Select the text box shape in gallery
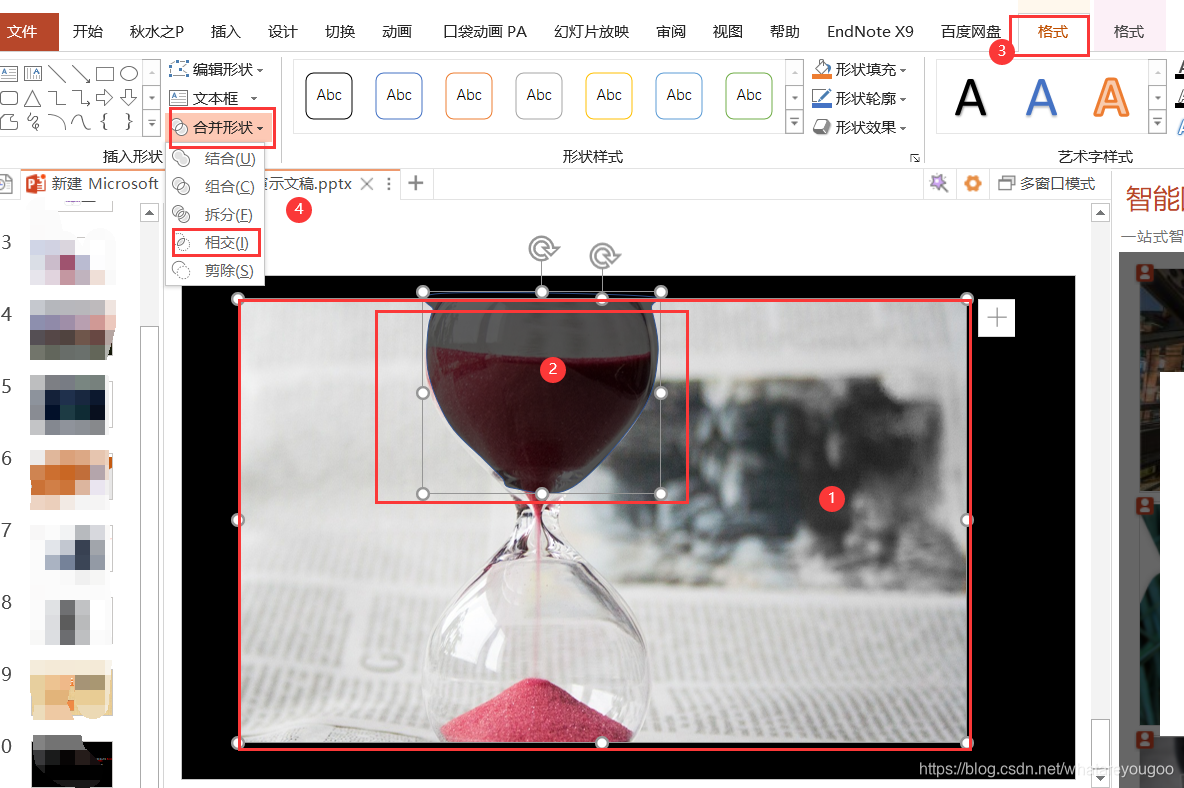The width and height of the screenshot is (1184, 788). (x=9, y=73)
